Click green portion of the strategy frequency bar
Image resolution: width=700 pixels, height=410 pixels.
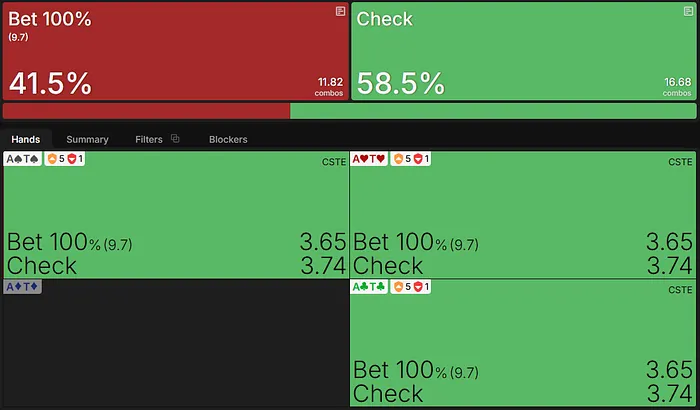[x=493, y=111]
